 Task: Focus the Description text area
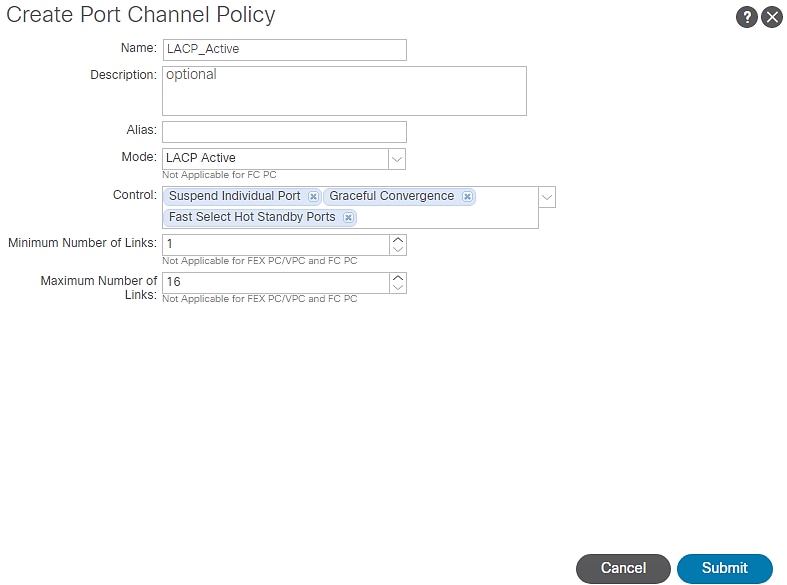tap(344, 91)
